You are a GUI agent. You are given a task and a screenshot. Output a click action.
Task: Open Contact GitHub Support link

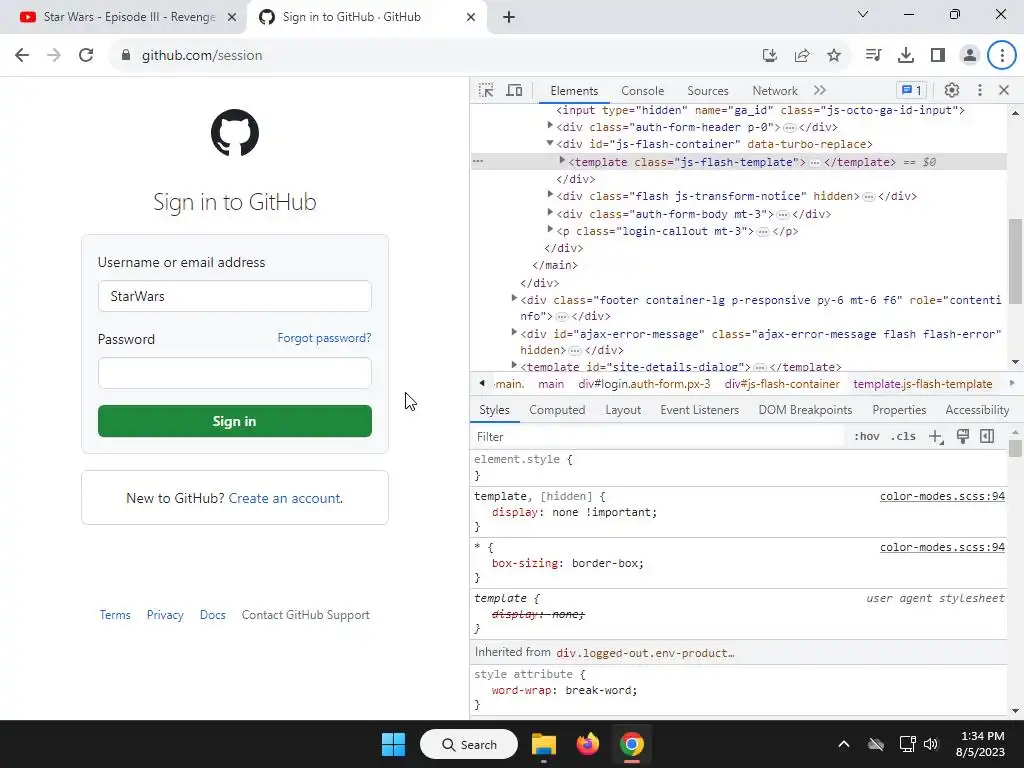306,615
